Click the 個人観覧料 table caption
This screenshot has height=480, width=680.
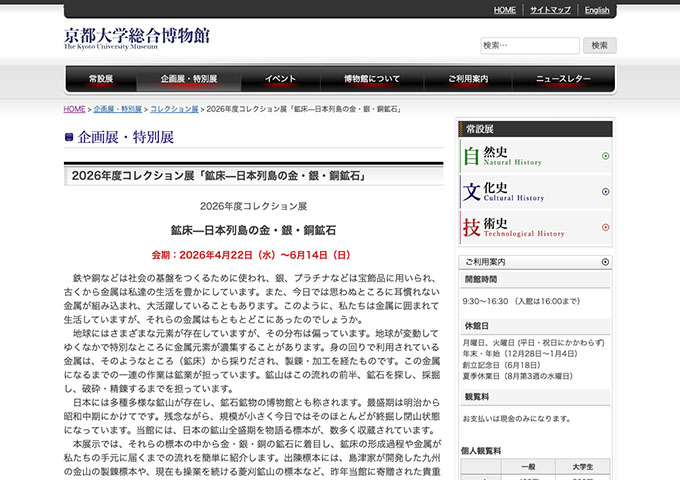481,451
